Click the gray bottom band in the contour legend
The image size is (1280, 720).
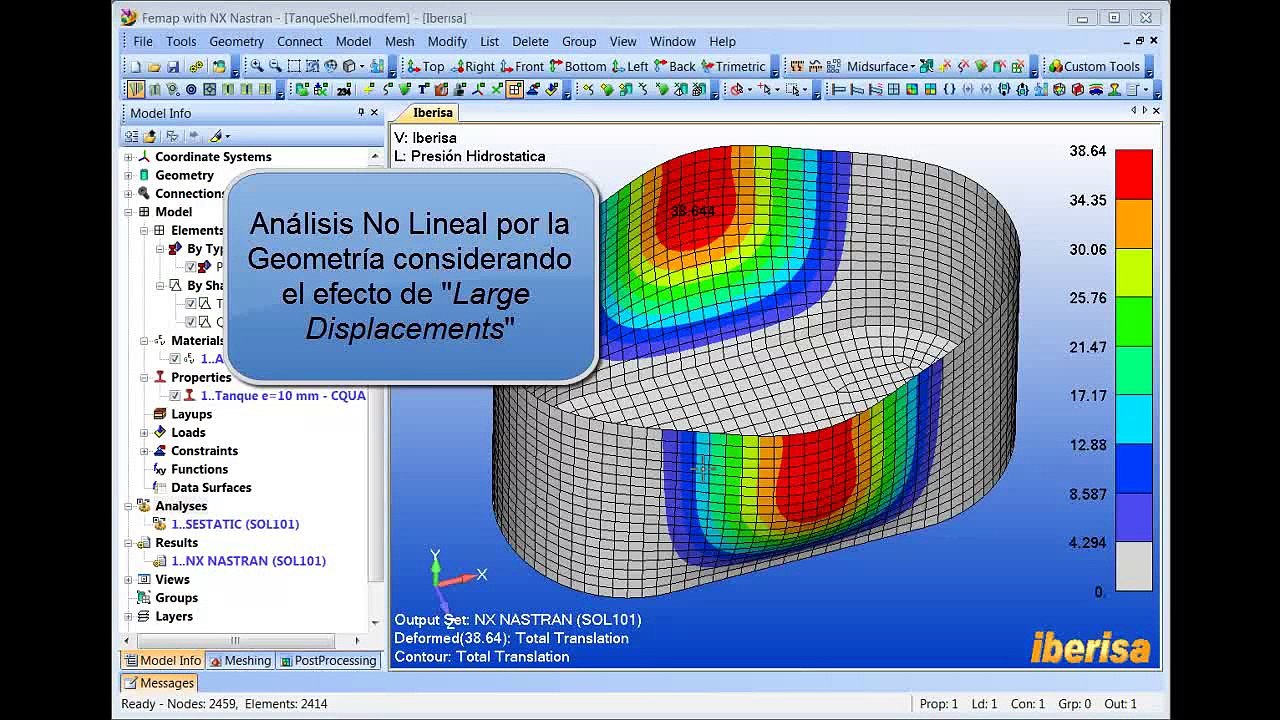tap(1134, 566)
